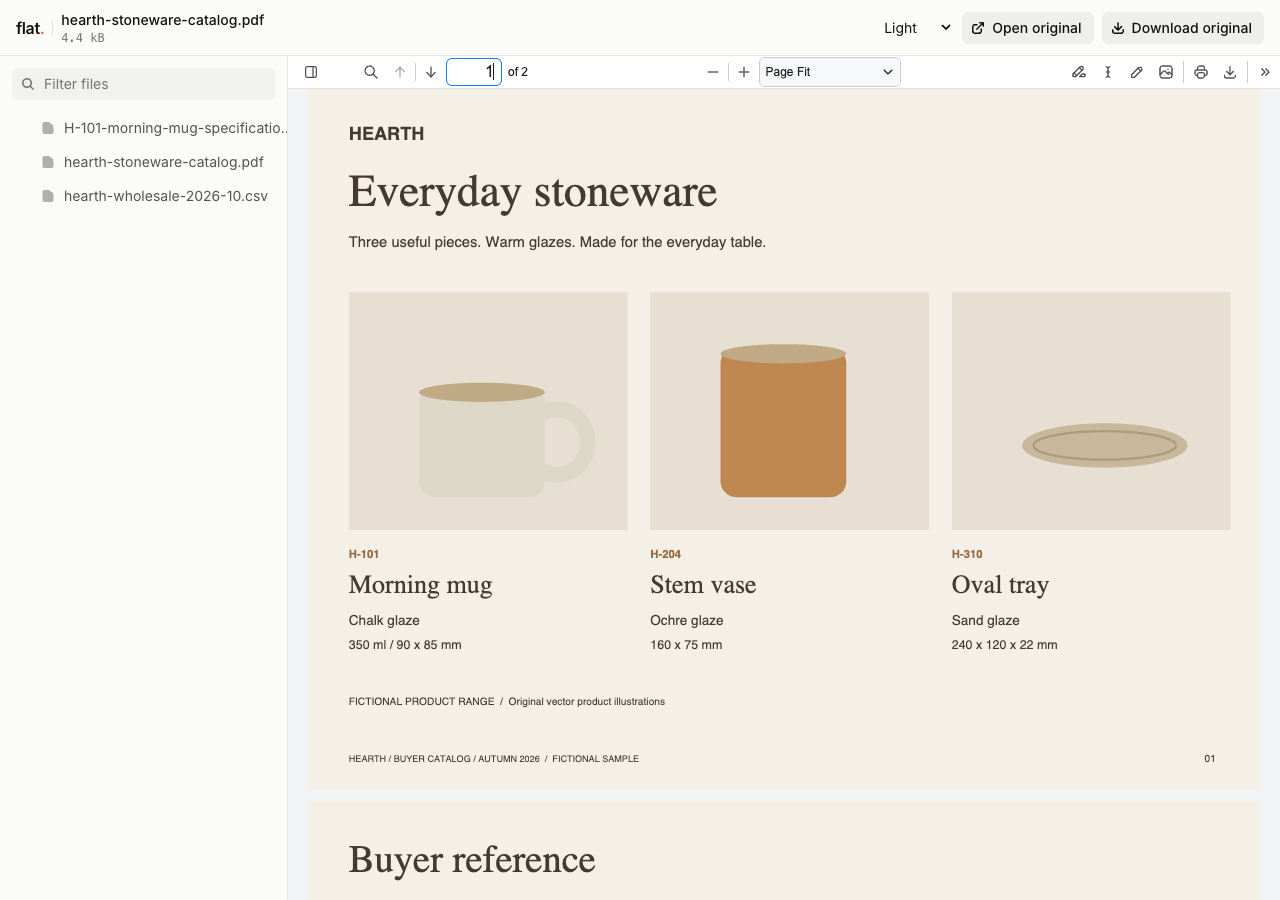
Task: Select the highlight annotation tool
Action: pyautogui.click(x=1079, y=72)
